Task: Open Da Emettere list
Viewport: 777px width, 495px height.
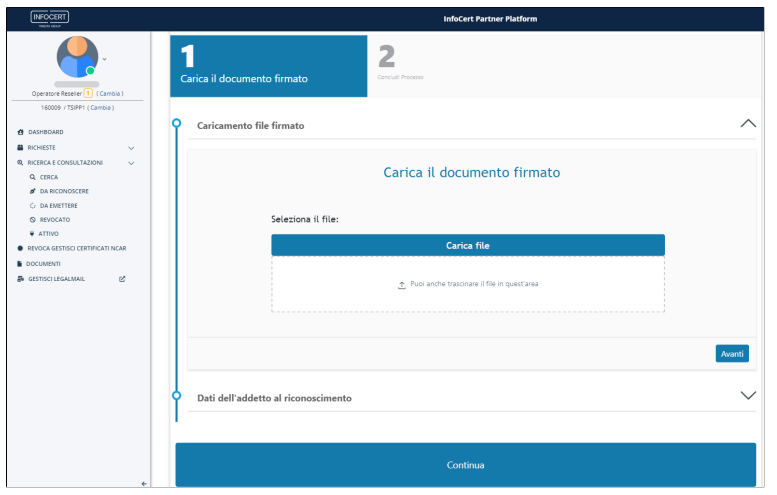Action: coord(58,205)
